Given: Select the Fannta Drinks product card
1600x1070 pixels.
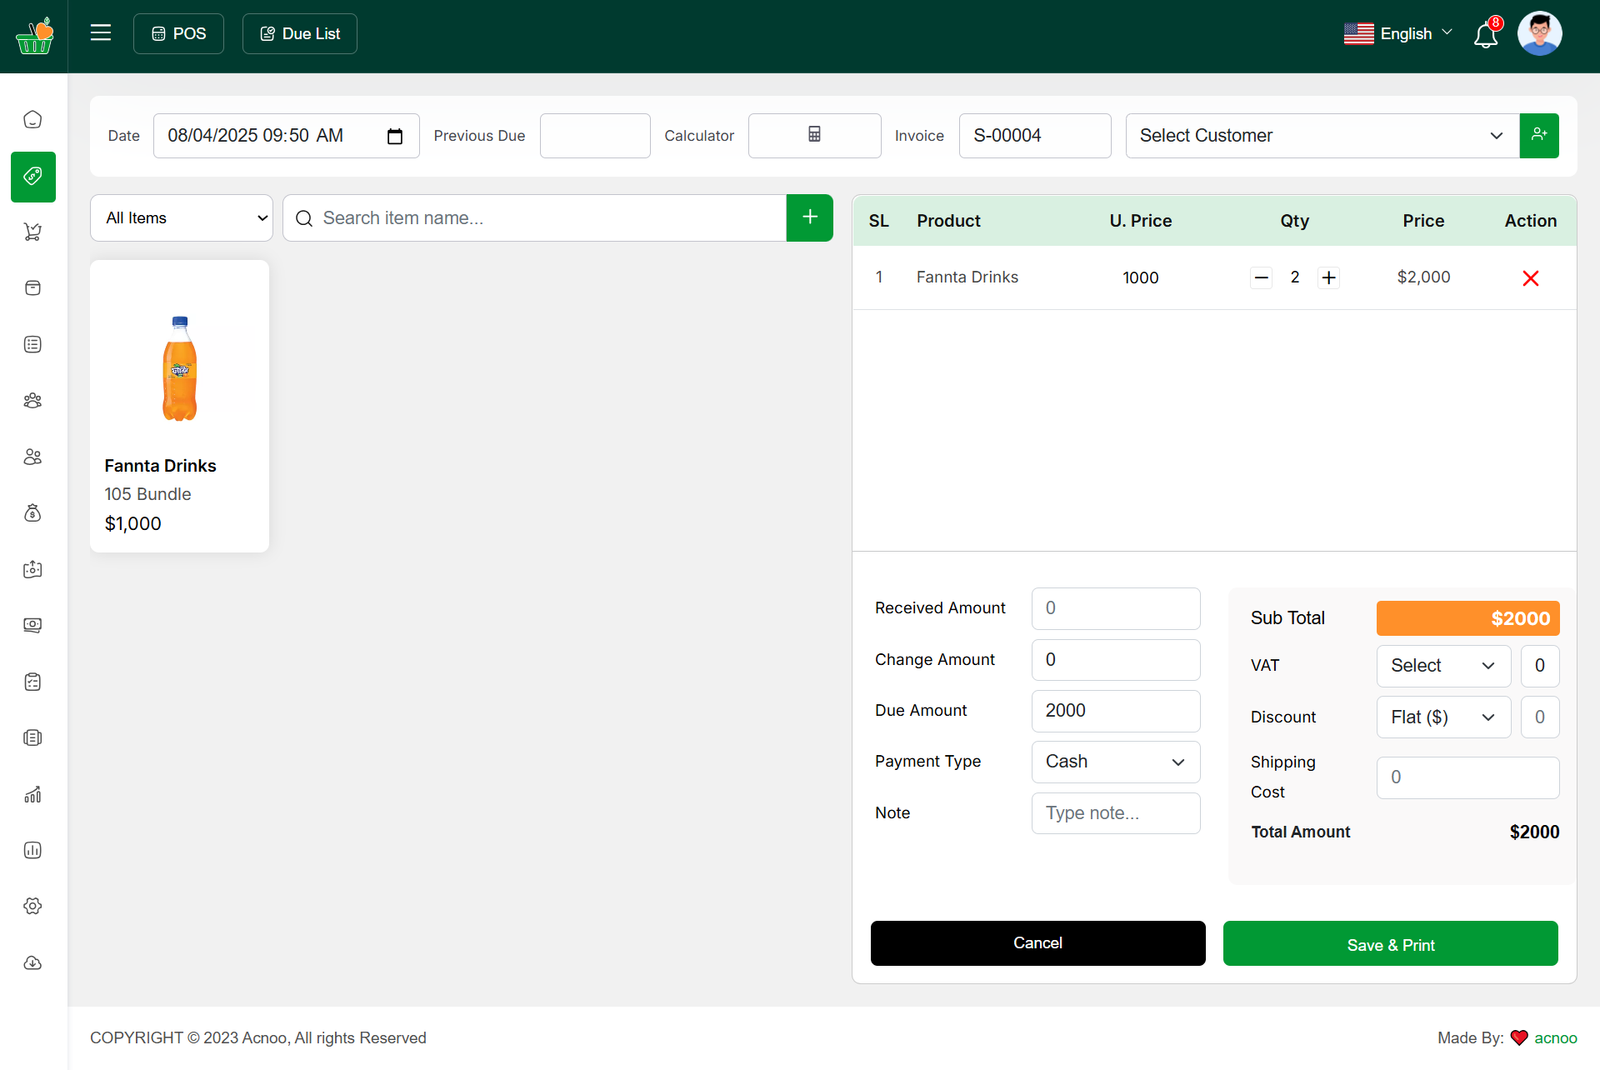Looking at the screenshot, I should click(x=180, y=406).
